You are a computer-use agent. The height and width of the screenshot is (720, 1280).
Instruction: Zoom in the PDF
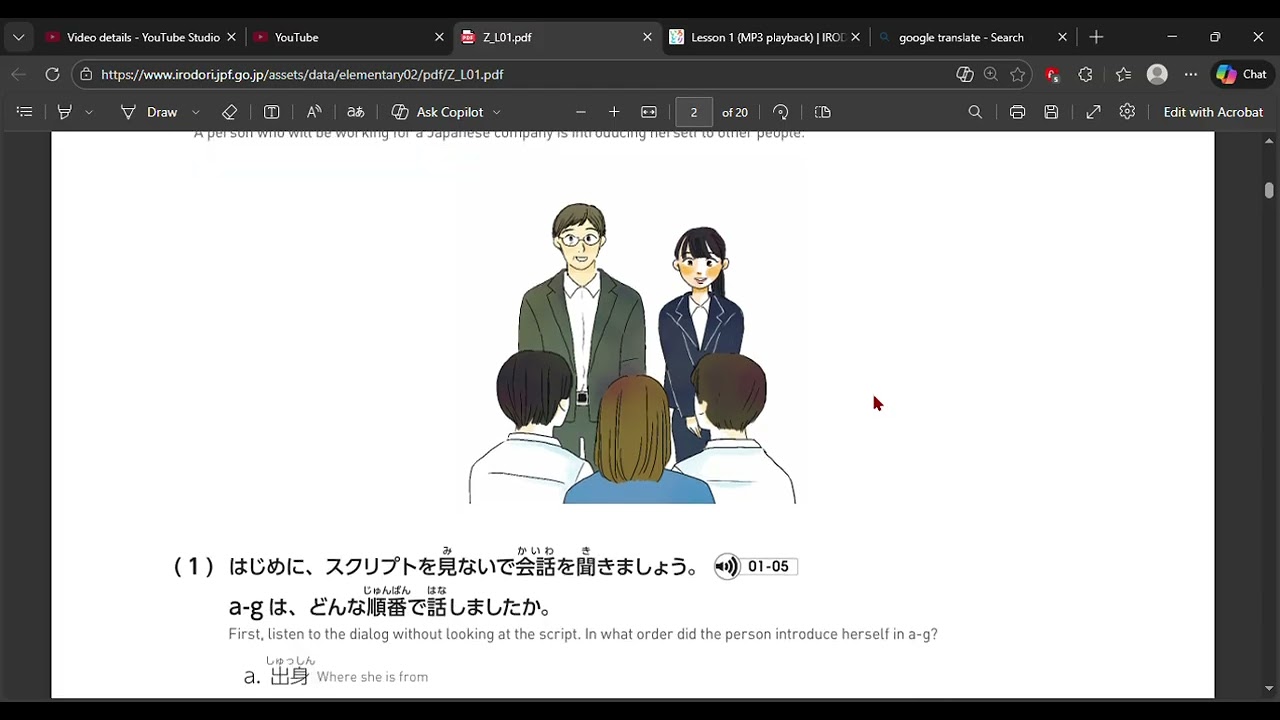[x=614, y=112]
